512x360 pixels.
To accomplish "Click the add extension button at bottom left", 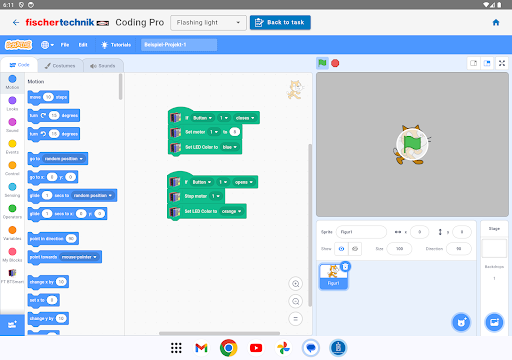I will 12,325.
